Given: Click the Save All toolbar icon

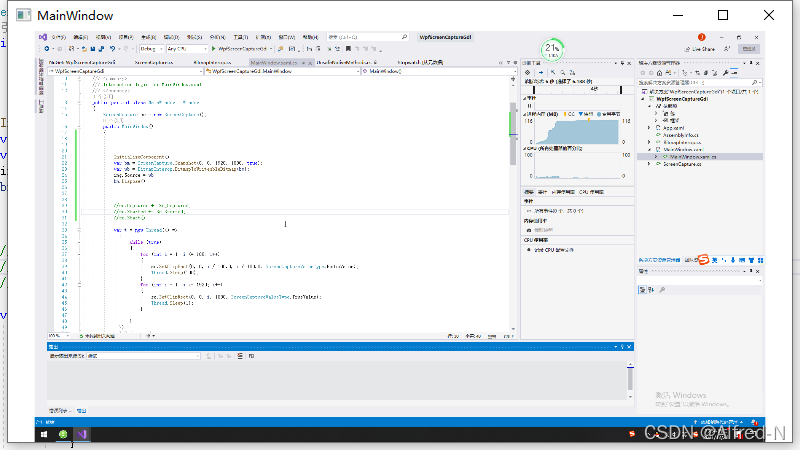Looking at the screenshot, I should click(101, 49).
